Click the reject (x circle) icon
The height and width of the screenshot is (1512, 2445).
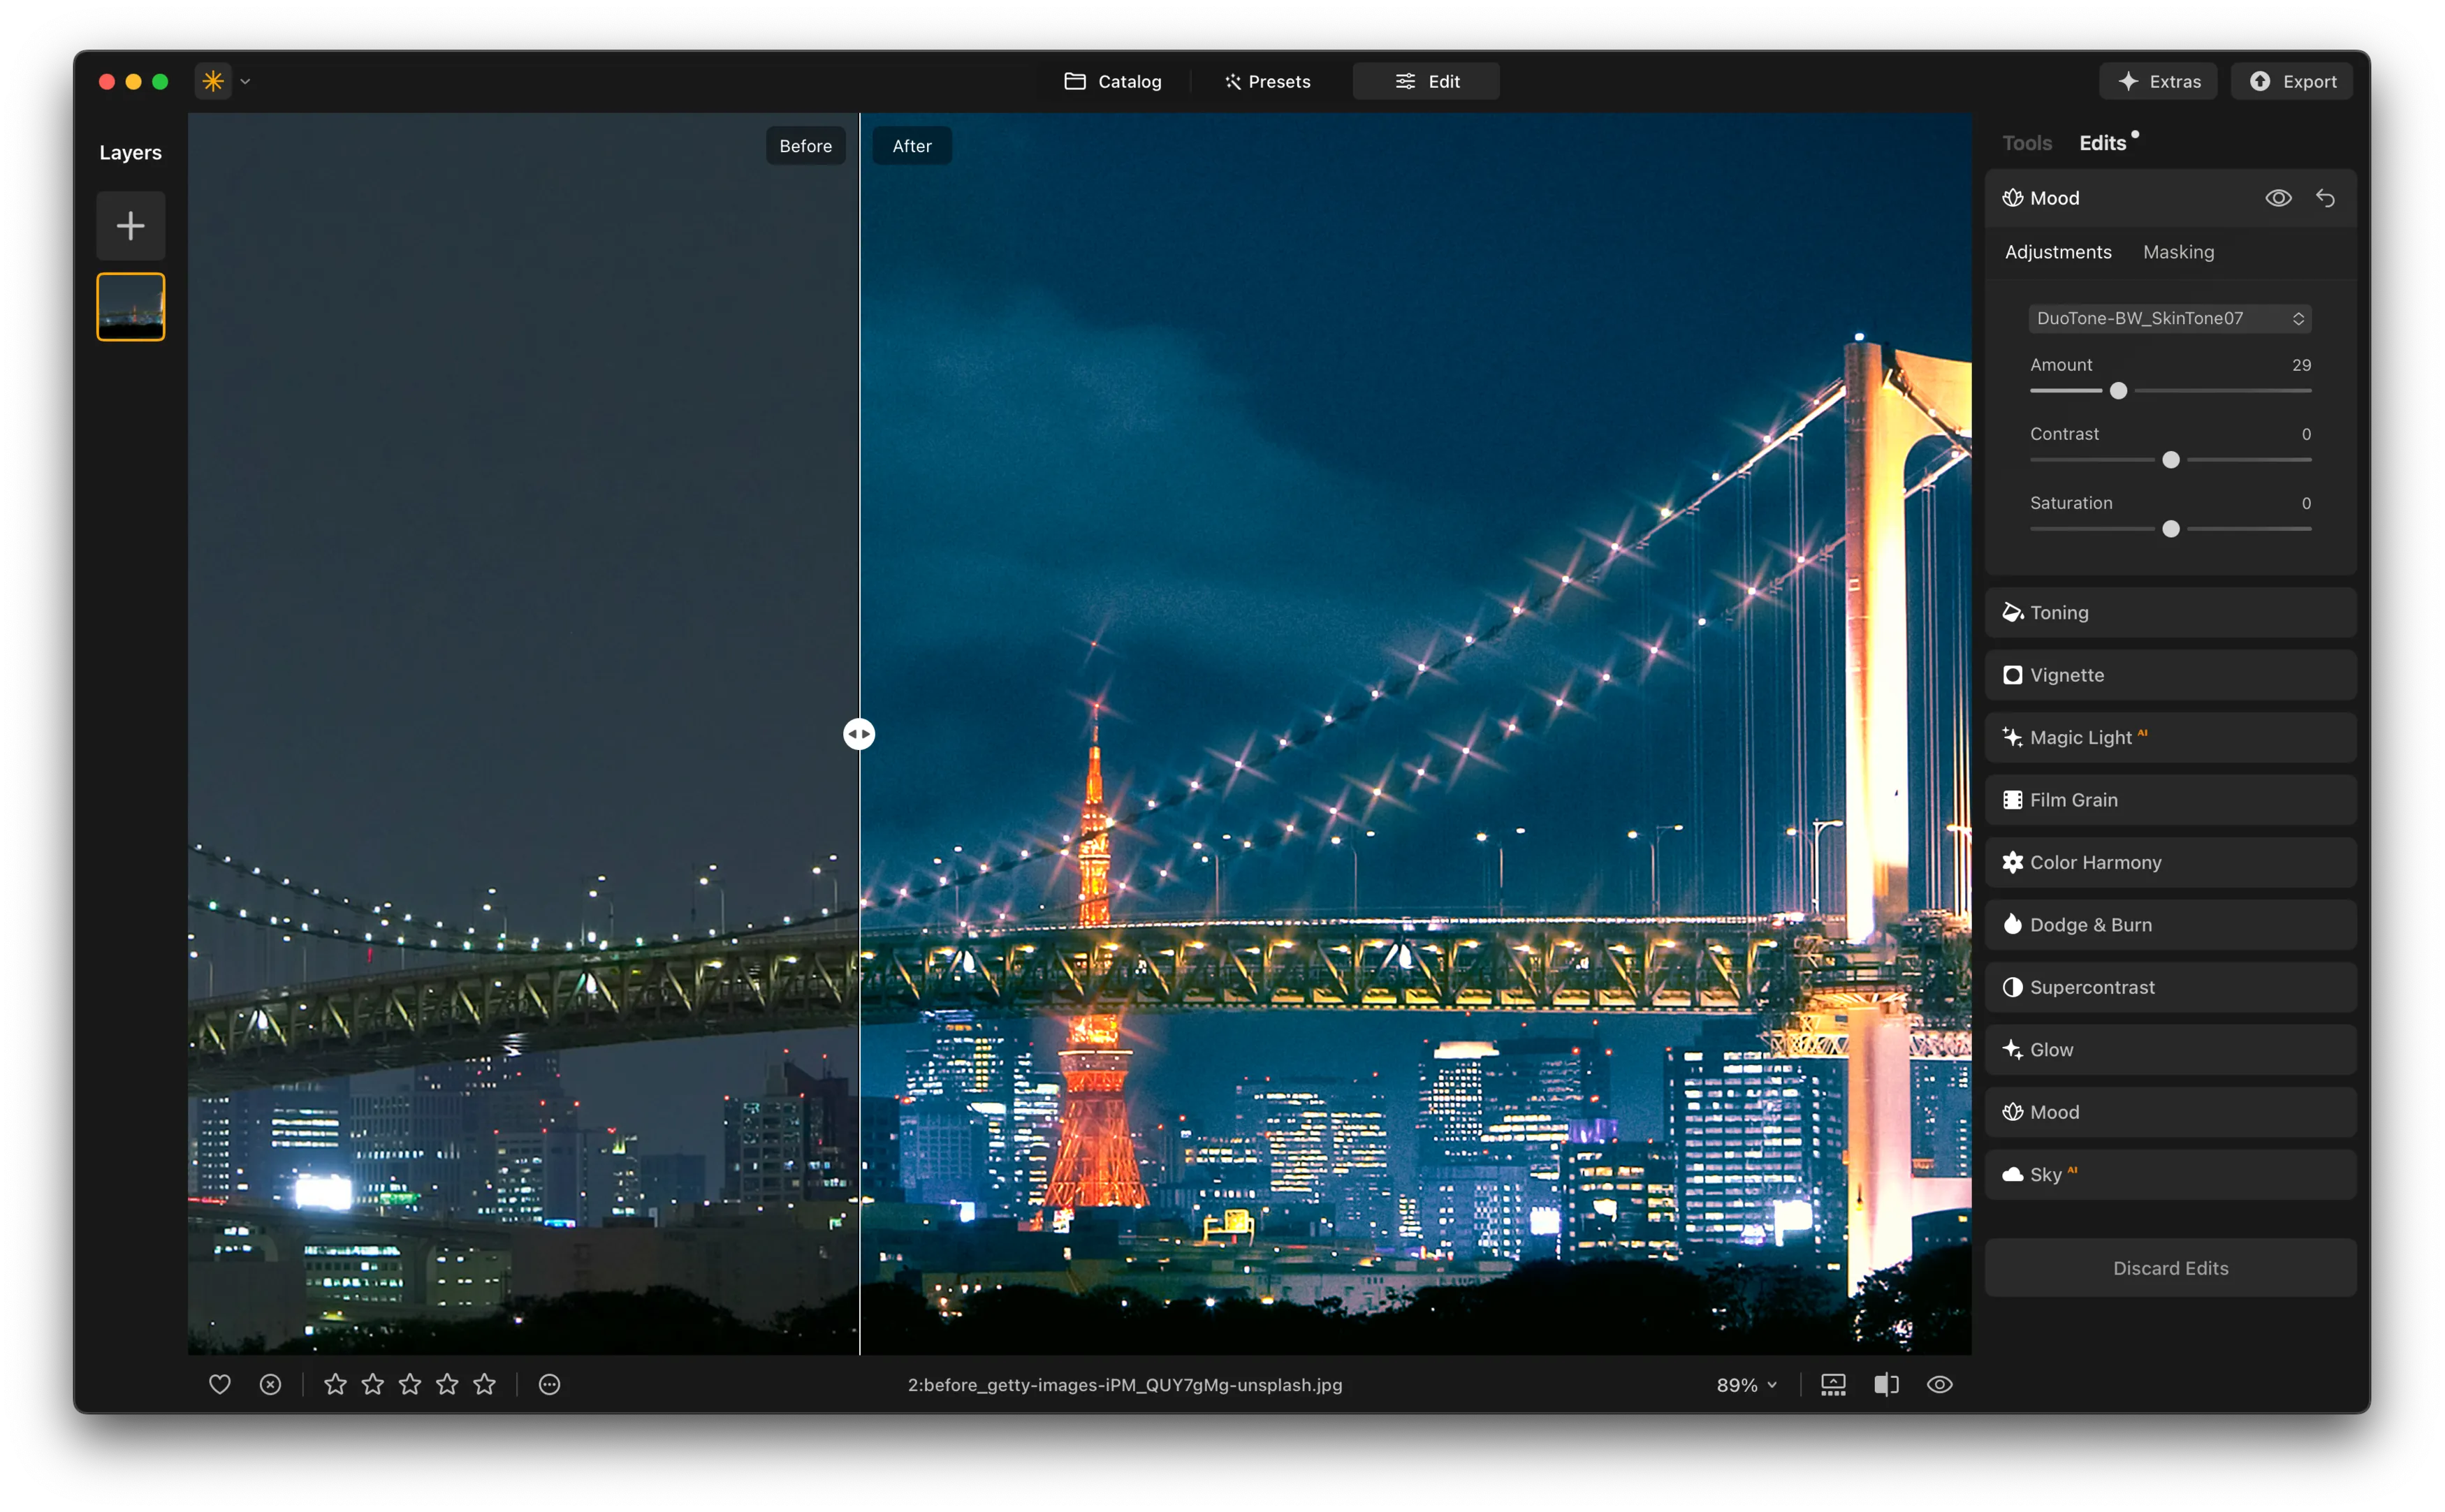(270, 1384)
